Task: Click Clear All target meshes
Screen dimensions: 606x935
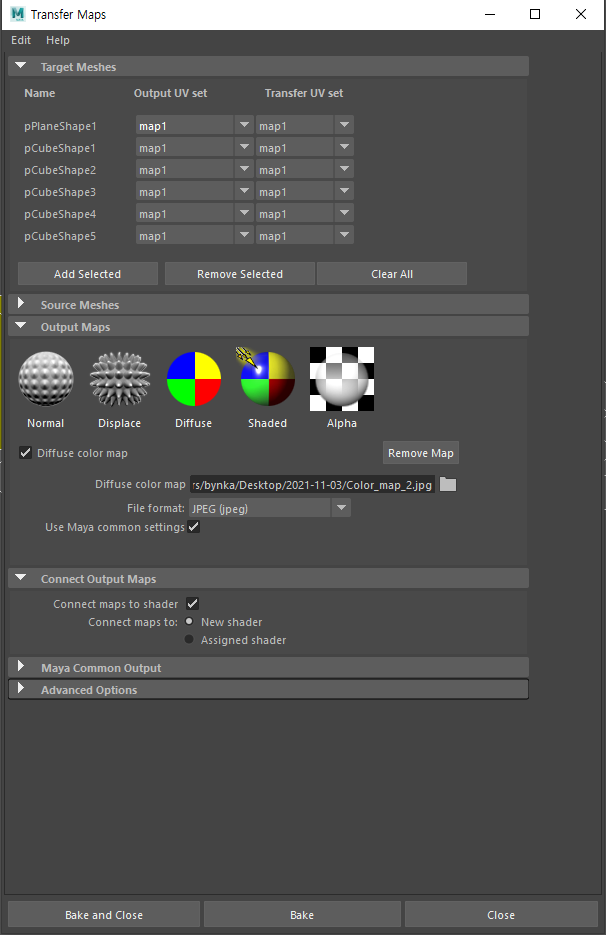Action: (392, 274)
